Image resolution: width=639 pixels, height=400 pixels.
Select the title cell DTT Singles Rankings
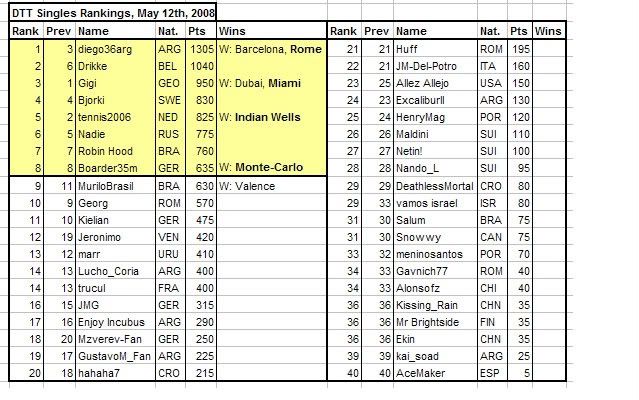pos(112,13)
